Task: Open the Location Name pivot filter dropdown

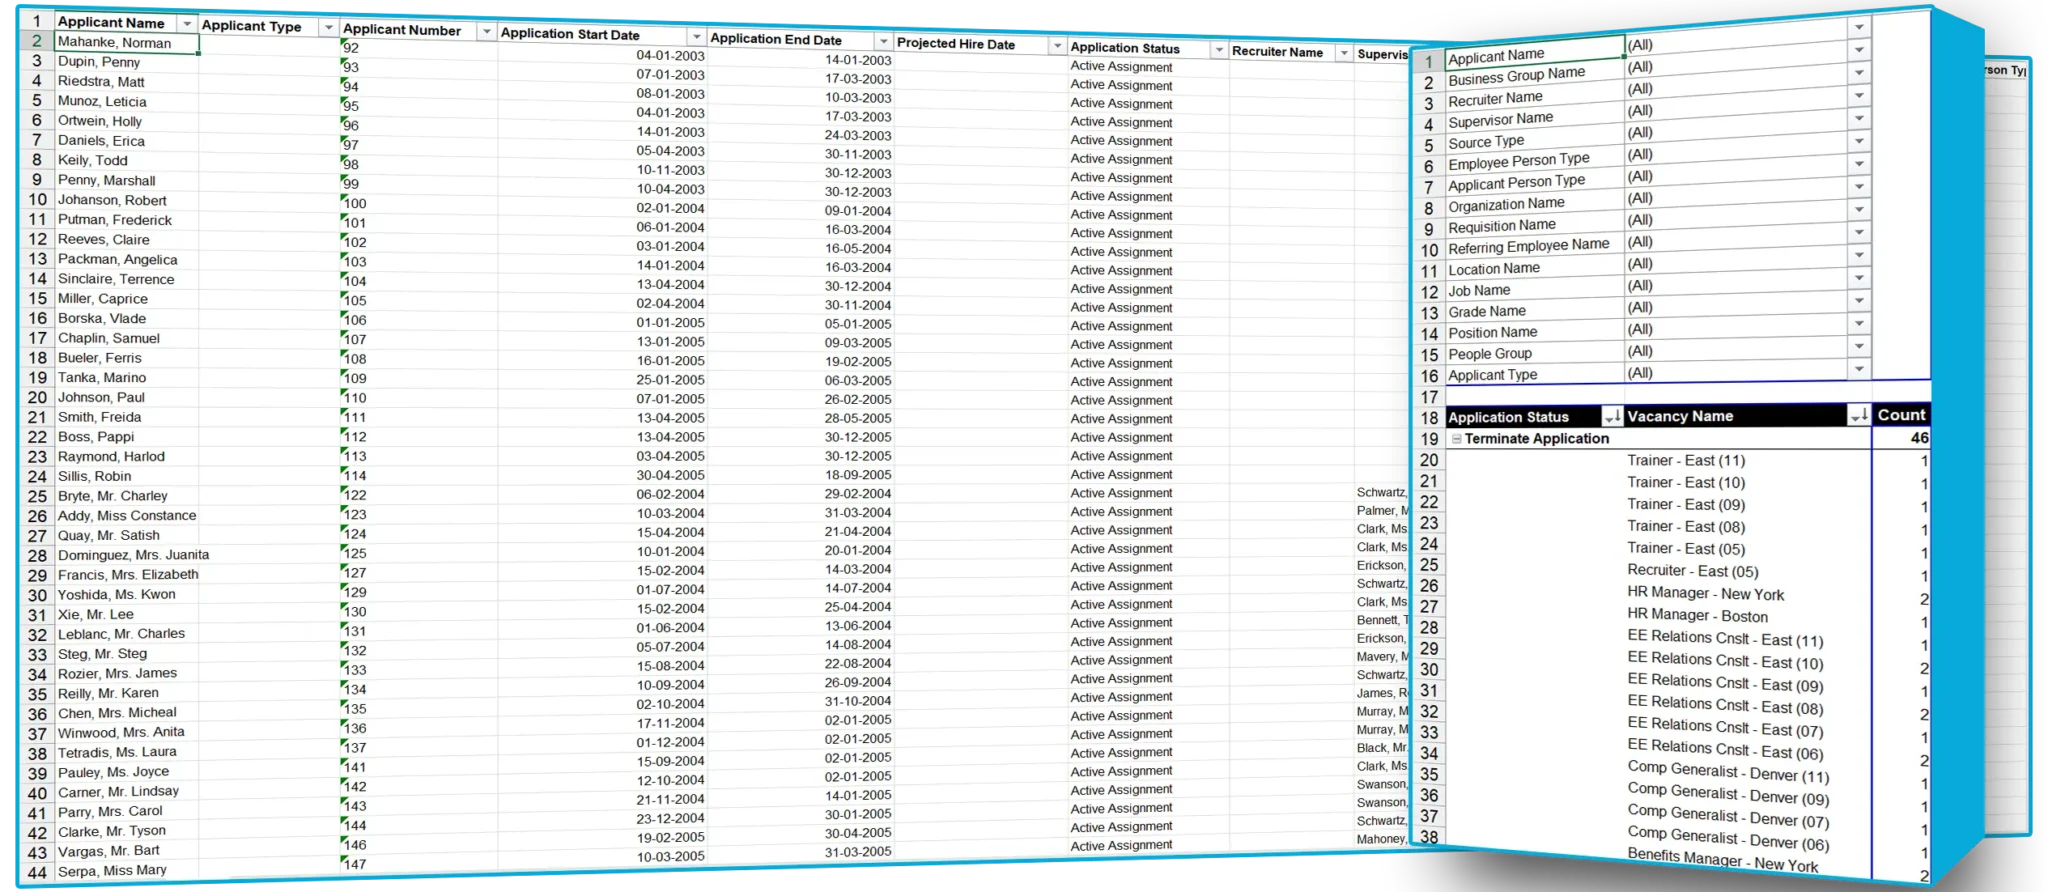Action: coord(1859,277)
